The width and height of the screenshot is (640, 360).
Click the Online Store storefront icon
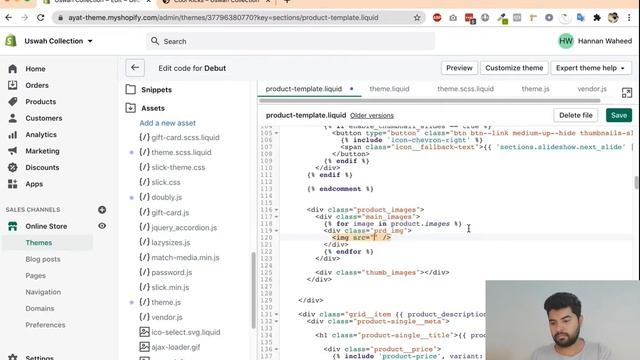click(13, 226)
